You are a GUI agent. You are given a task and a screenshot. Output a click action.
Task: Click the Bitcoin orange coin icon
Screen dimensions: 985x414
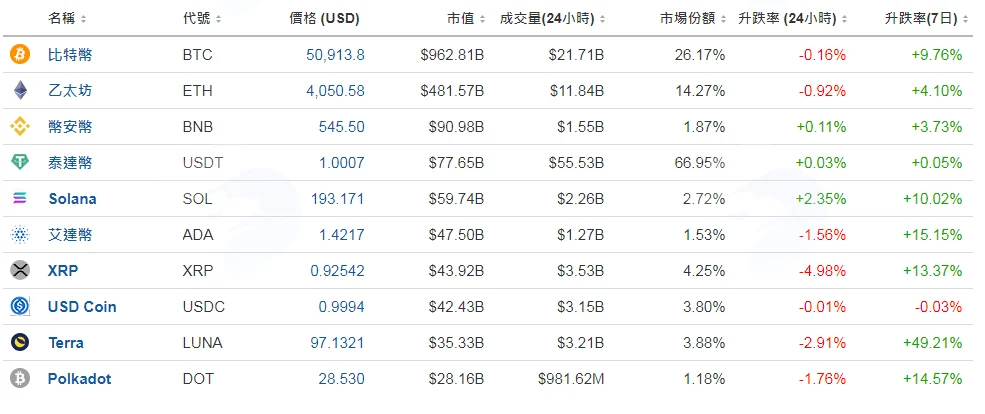pyautogui.click(x=20, y=55)
